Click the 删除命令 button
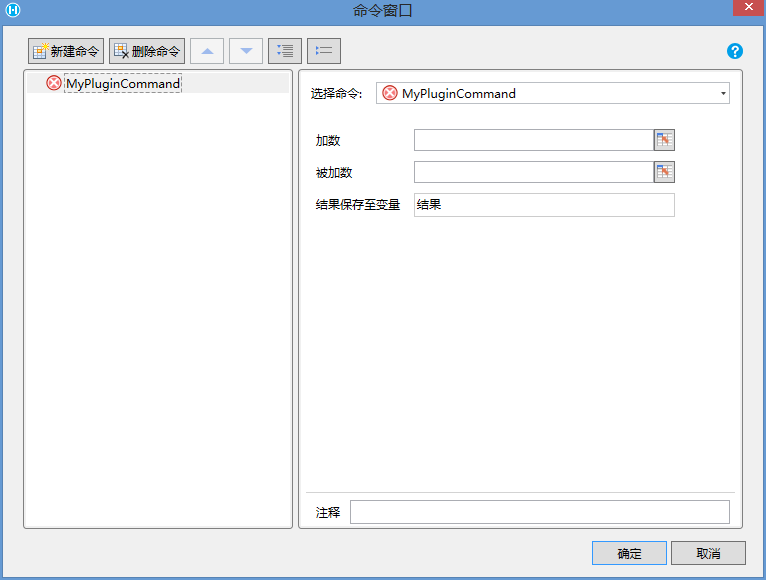Image resolution: width=766 pixels, height=580 pixels. coord(147,51)
